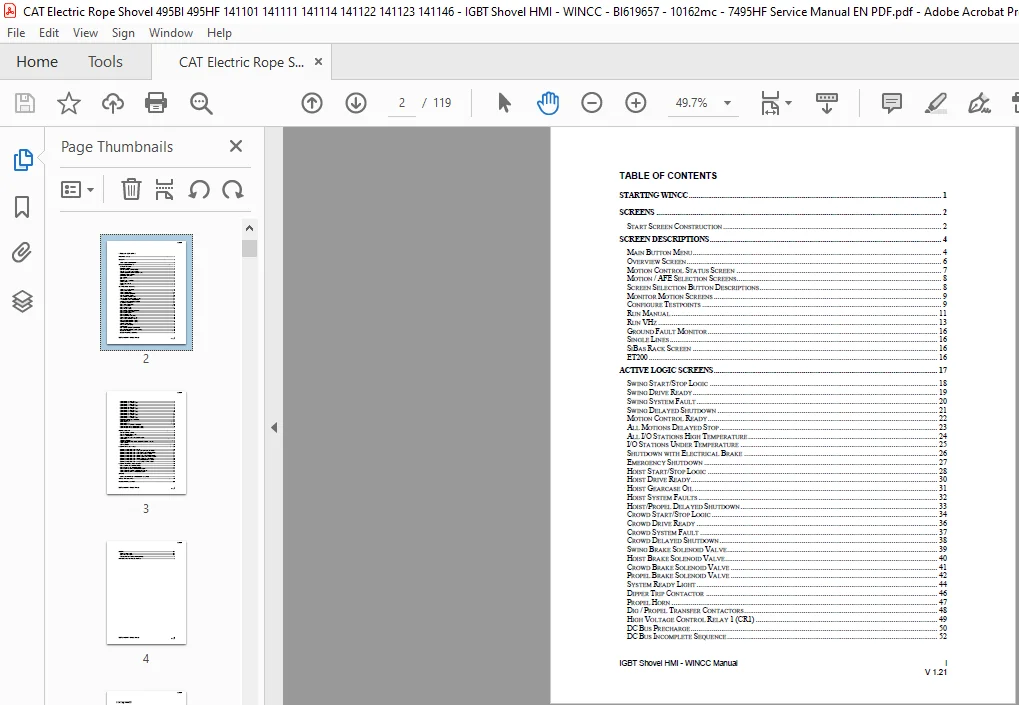Screen dimensions: 1019x705
Task: Open the Help menu
Action: [x=219, y=32]
